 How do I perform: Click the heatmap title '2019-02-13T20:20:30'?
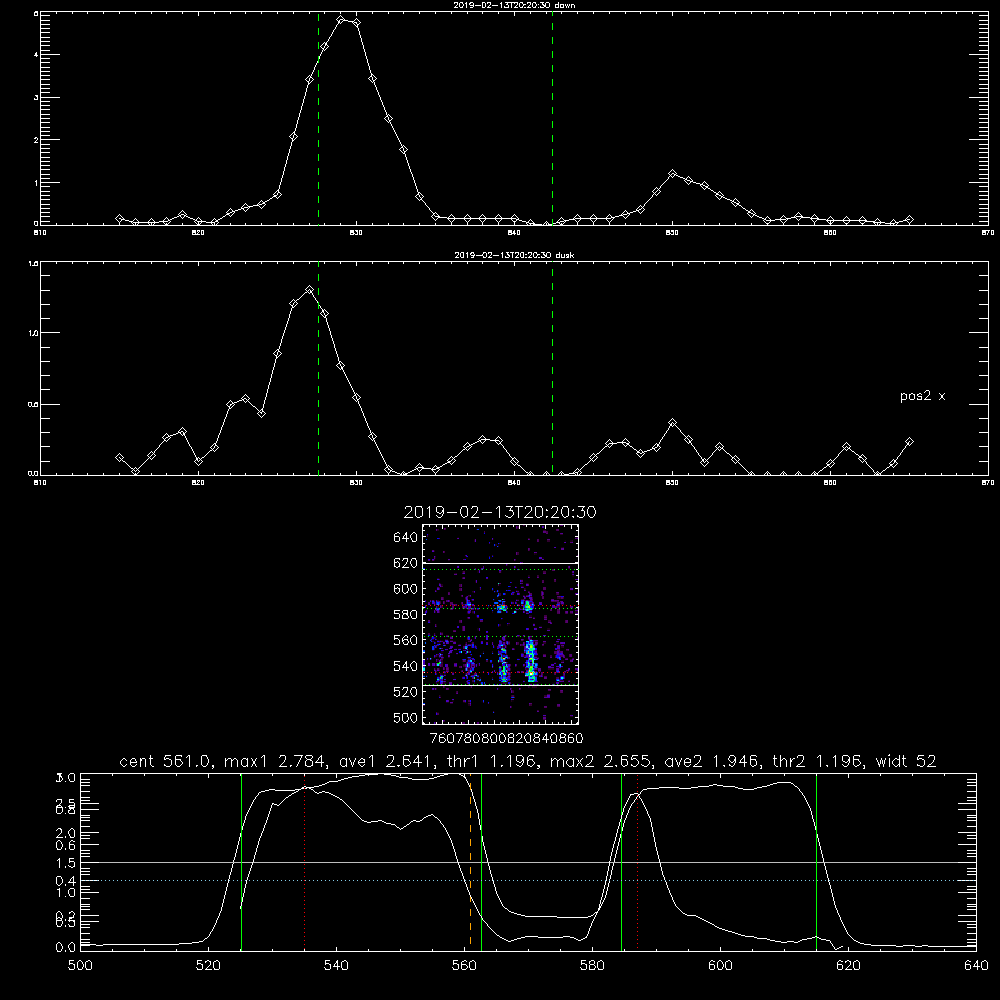pyautogui.click(x=500, y=512)
